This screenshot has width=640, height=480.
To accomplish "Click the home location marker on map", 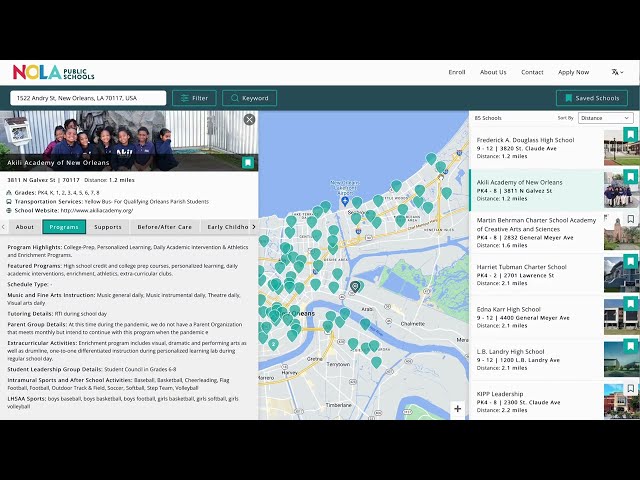I will [355, 287].
